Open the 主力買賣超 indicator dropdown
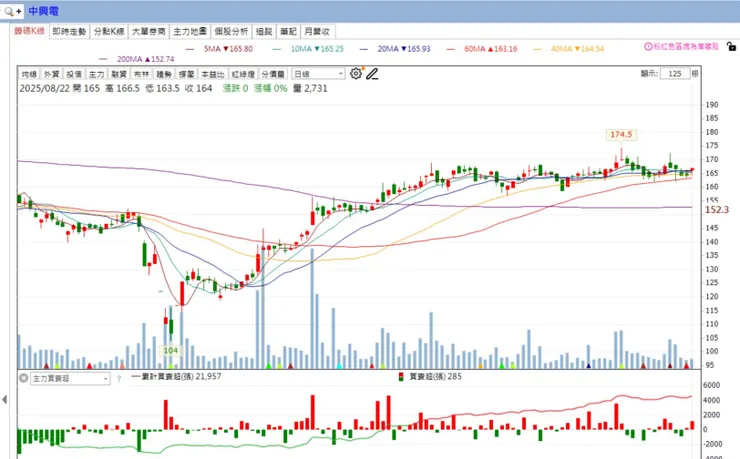Viewport: 740px width, 459px height. (70, 378)
